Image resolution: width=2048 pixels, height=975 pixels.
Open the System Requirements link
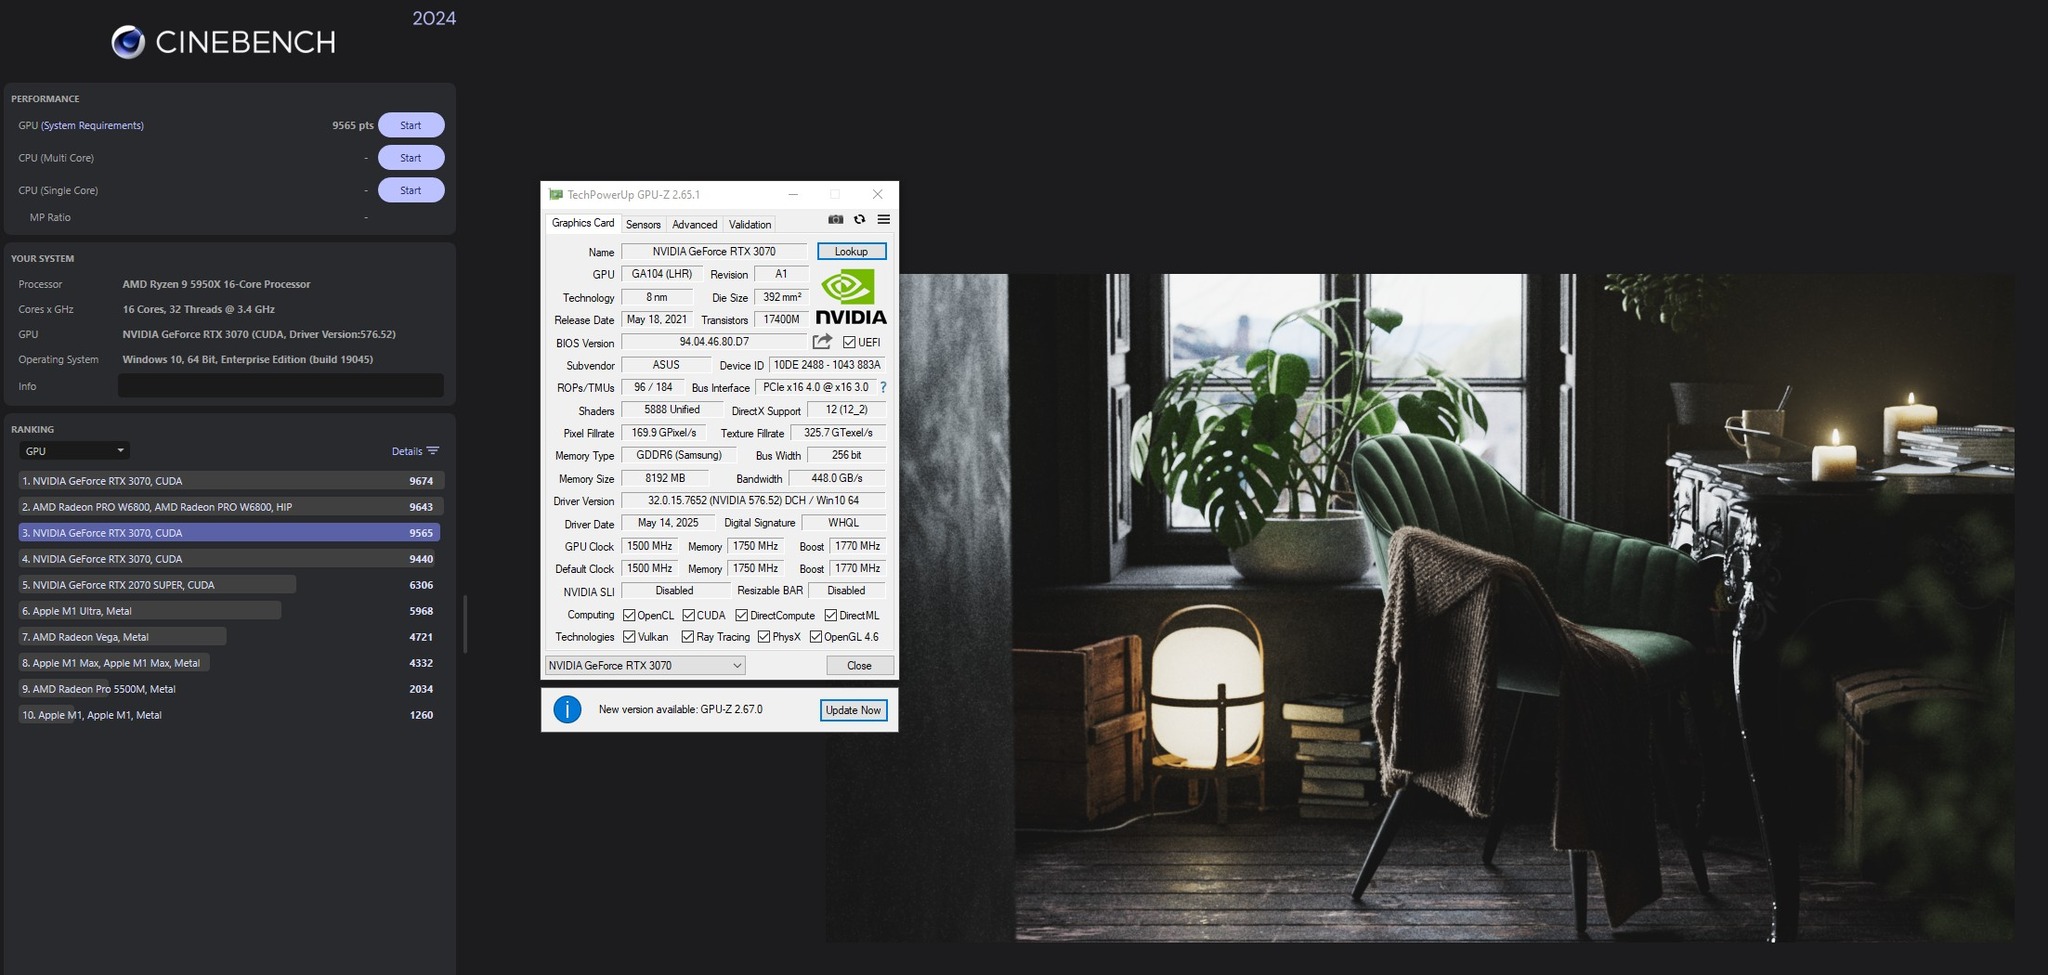[92, 125]
